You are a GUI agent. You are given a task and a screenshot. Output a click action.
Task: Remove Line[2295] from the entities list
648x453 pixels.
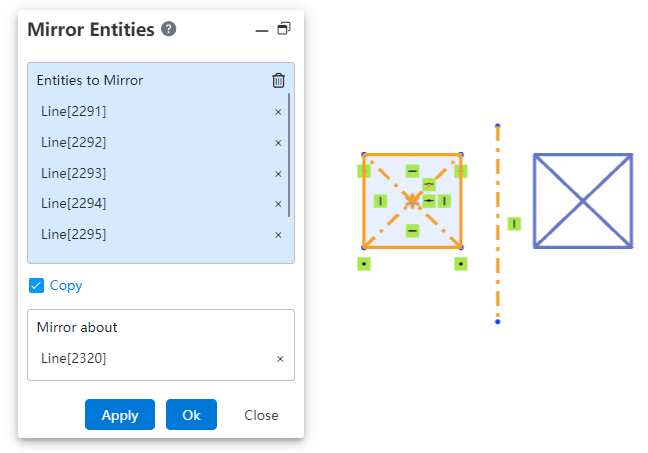278,235
